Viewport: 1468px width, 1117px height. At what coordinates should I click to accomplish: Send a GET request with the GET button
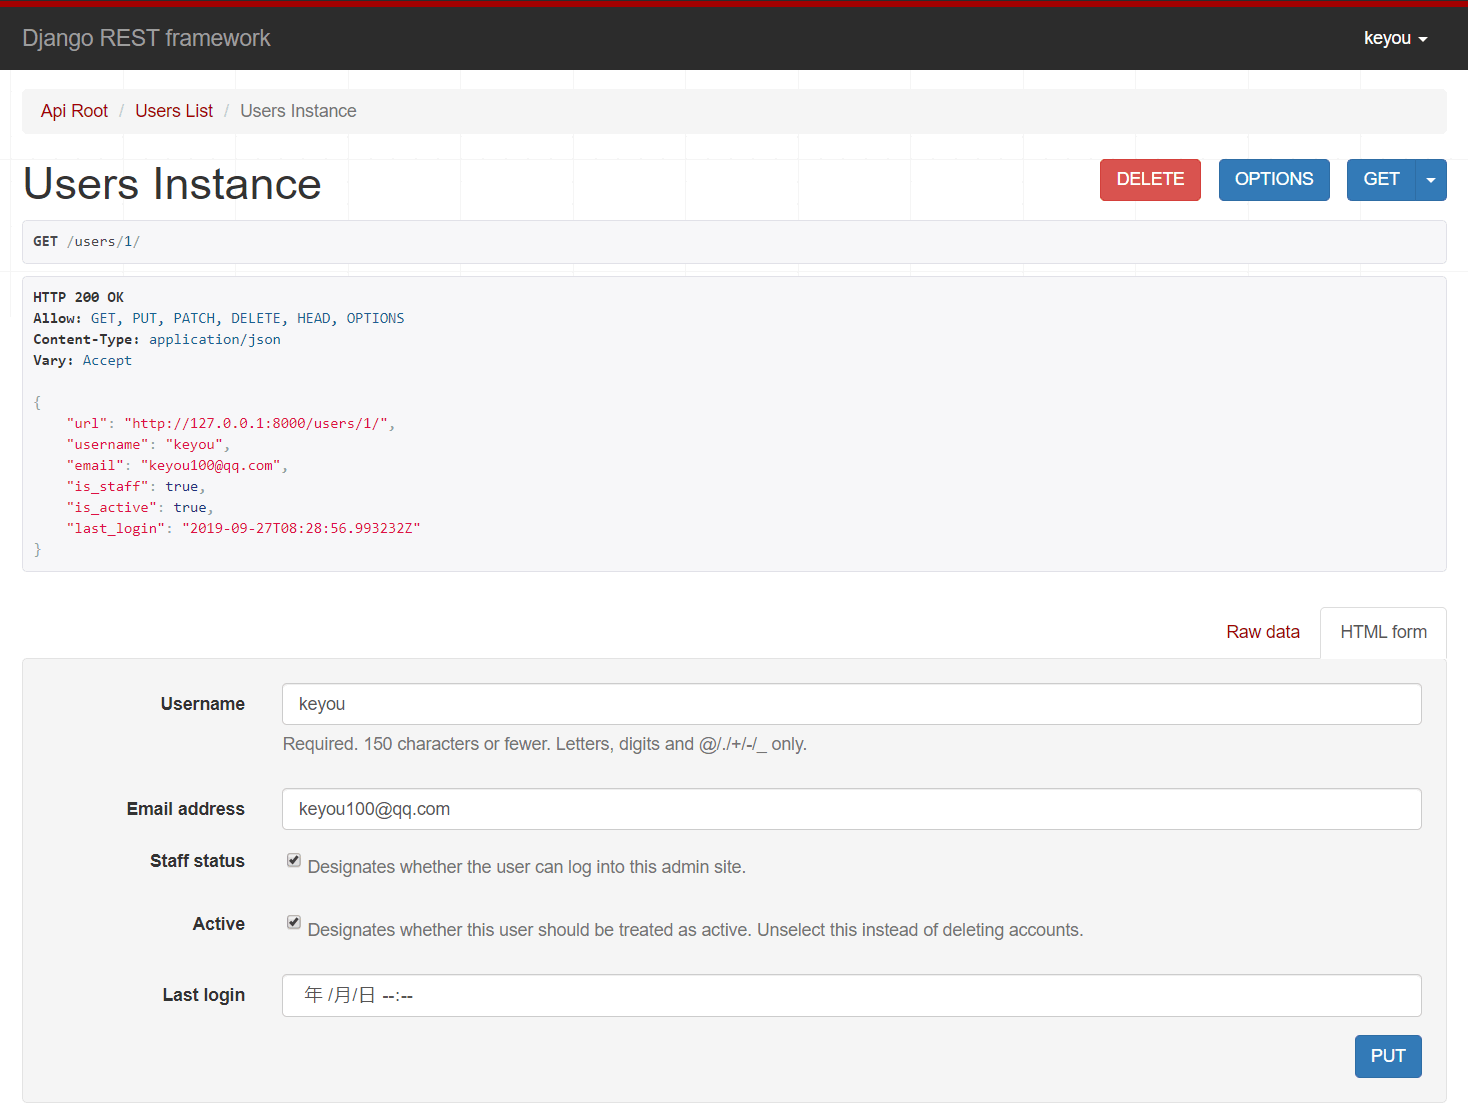(1381, 180)
